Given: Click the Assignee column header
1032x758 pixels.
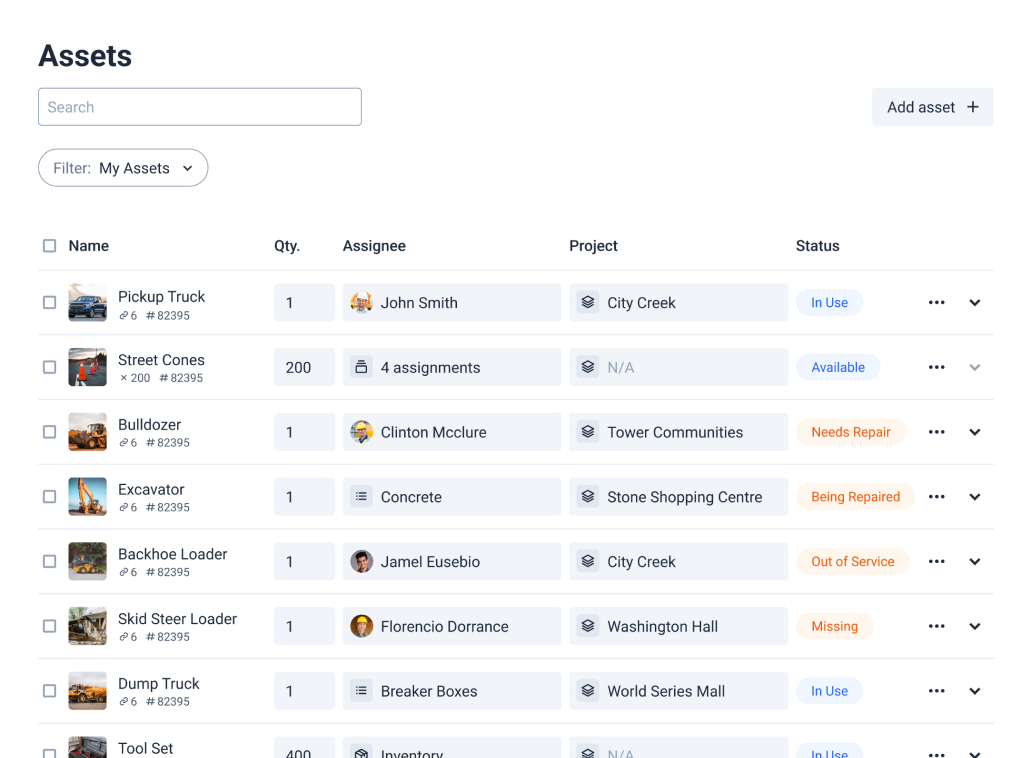Looking at the screenshot, I should tap(374, 246).
